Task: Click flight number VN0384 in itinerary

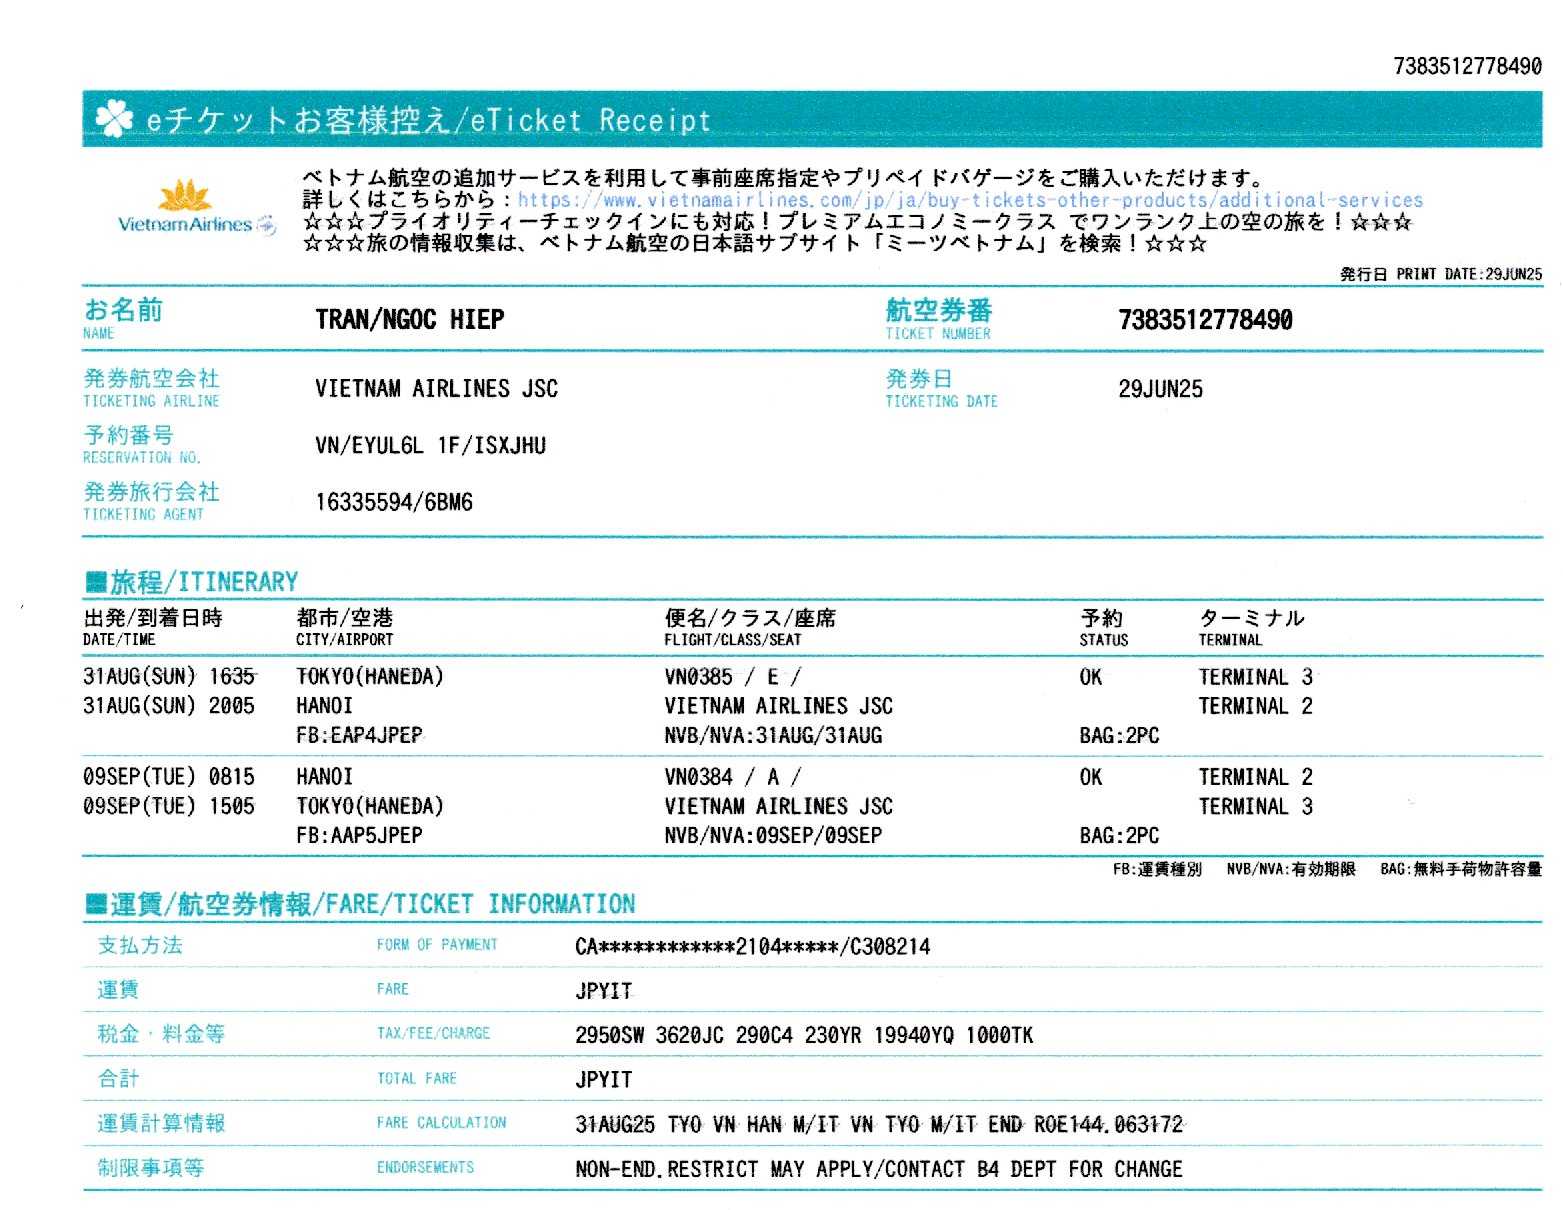Action: (x=698, y=777)
